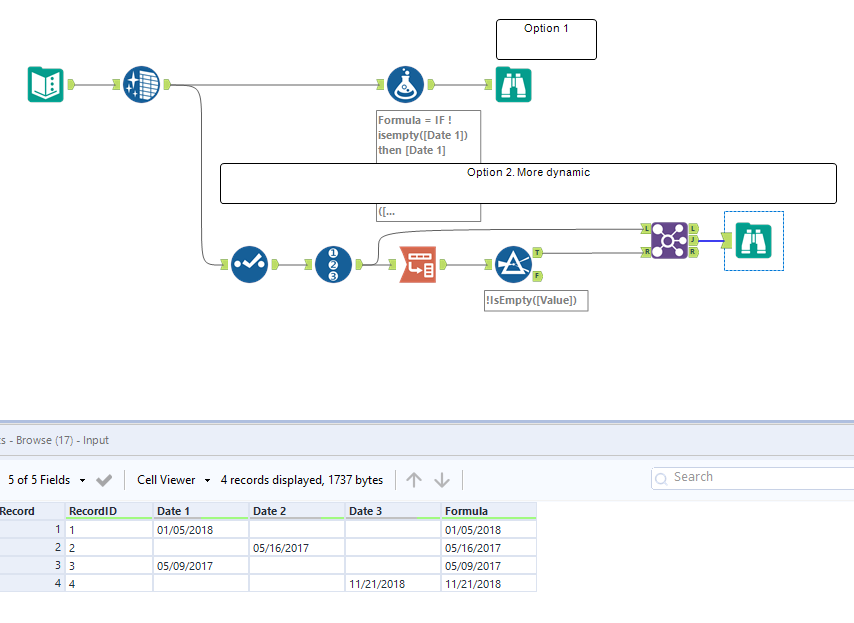Click the Option 1 comment box
The image size is (854, 623).
pyautogui.click(x=546, y=38)
